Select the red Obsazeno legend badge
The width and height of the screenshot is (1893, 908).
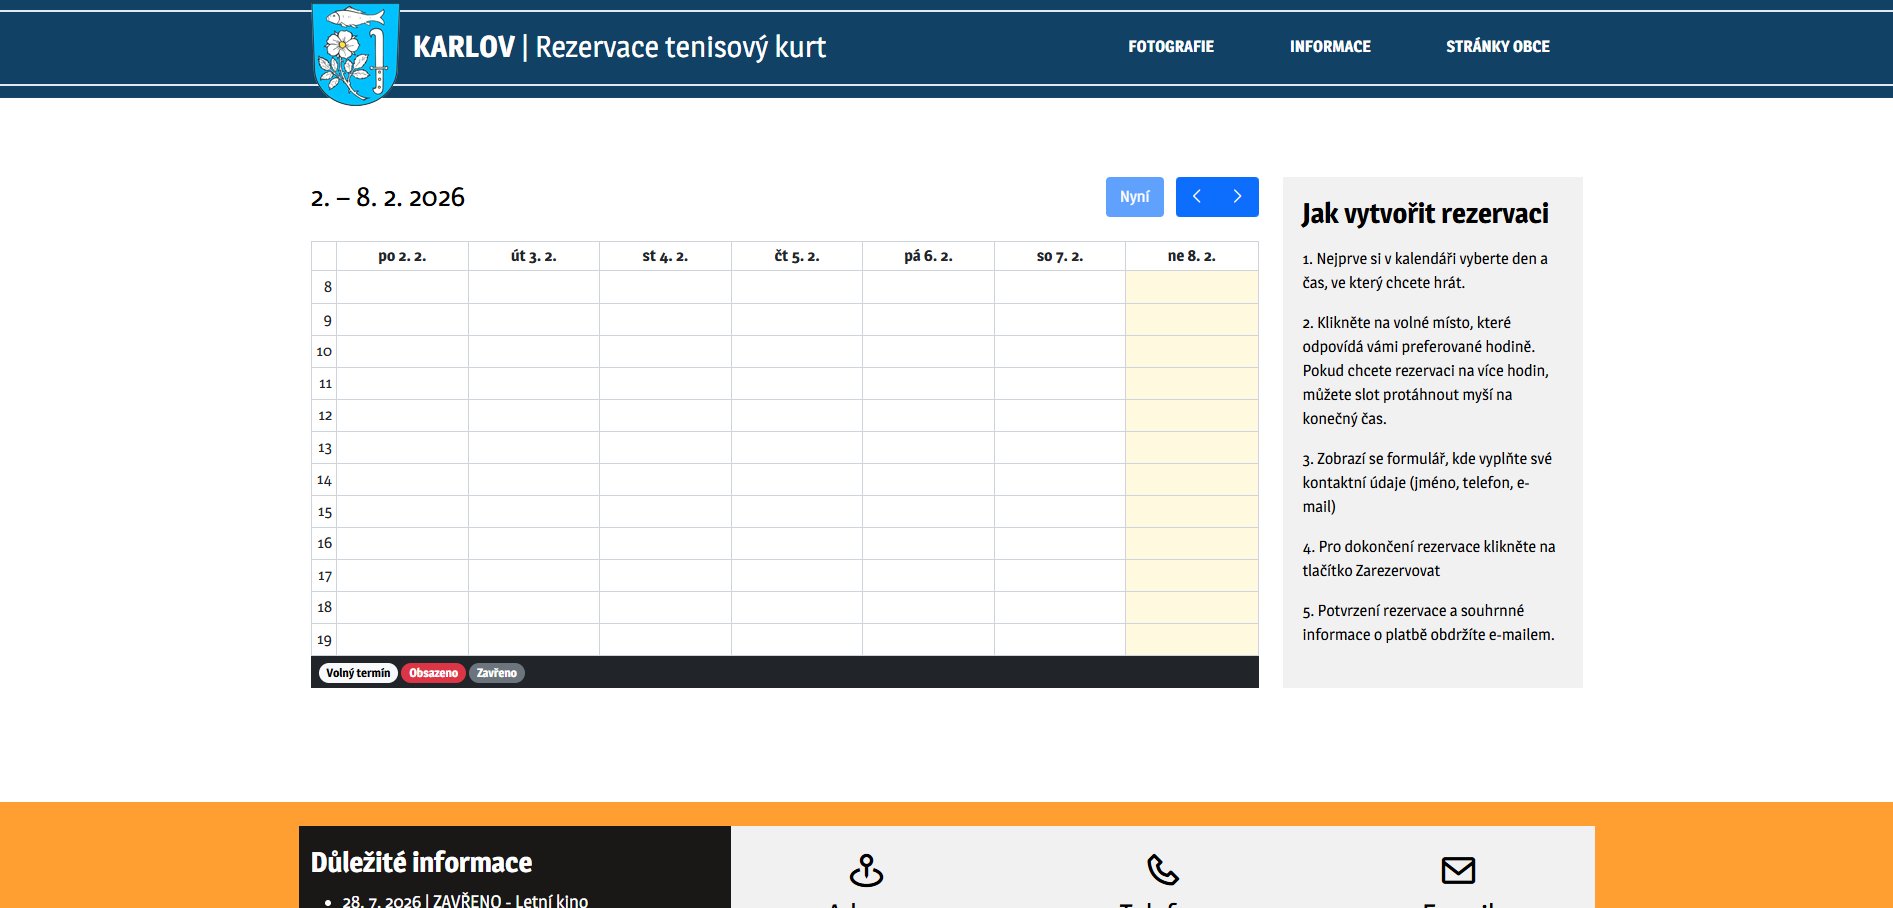[433, 673]
